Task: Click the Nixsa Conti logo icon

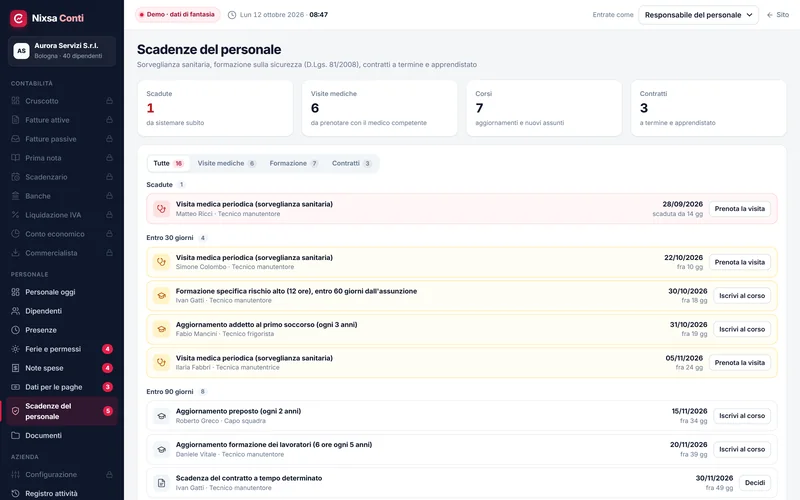Action: 18,18
